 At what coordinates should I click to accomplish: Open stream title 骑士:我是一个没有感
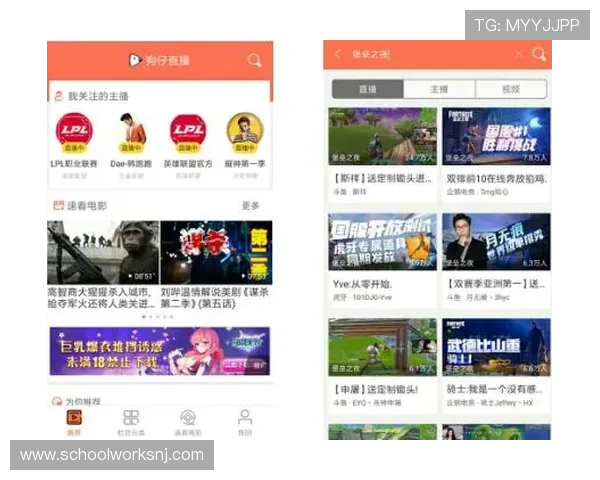coord(495,389)
